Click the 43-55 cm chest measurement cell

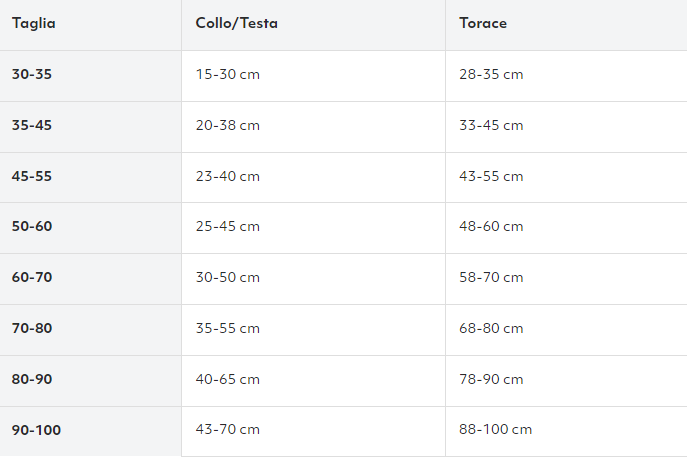(x=491, y=176)
